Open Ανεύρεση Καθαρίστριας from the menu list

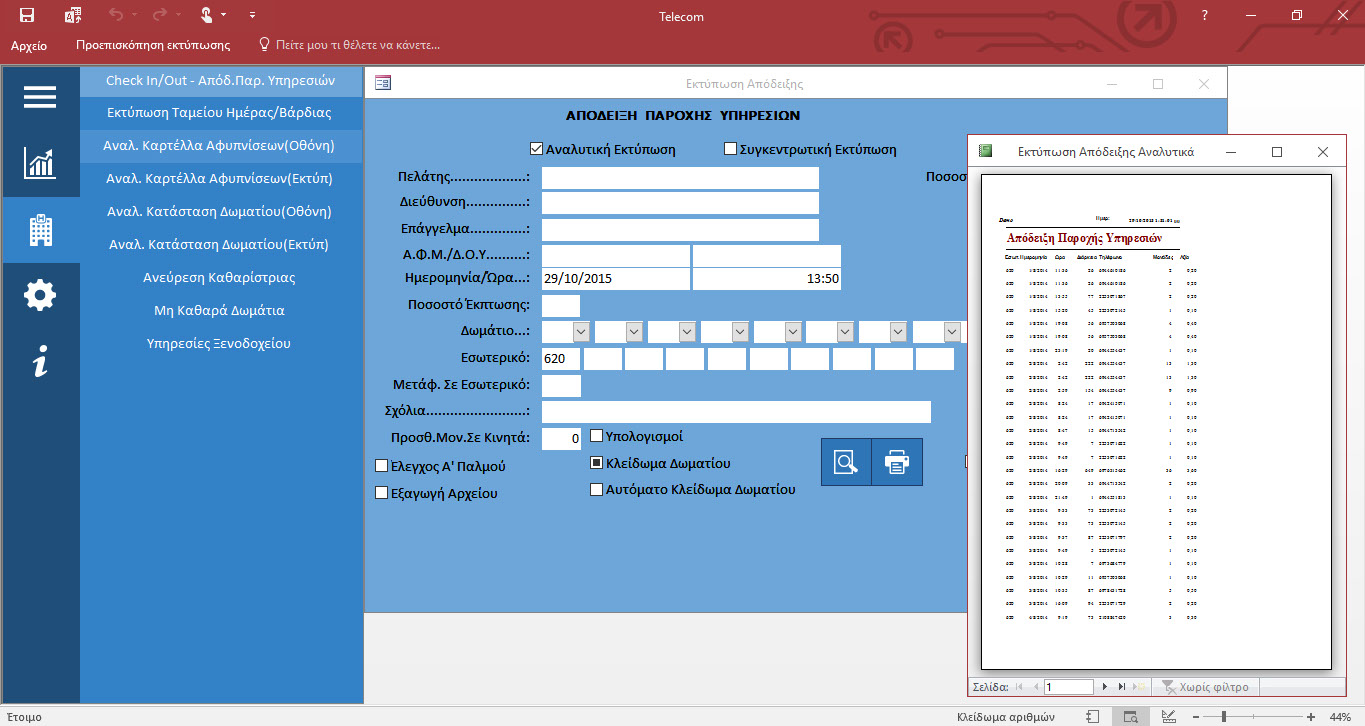click(219, 277)
